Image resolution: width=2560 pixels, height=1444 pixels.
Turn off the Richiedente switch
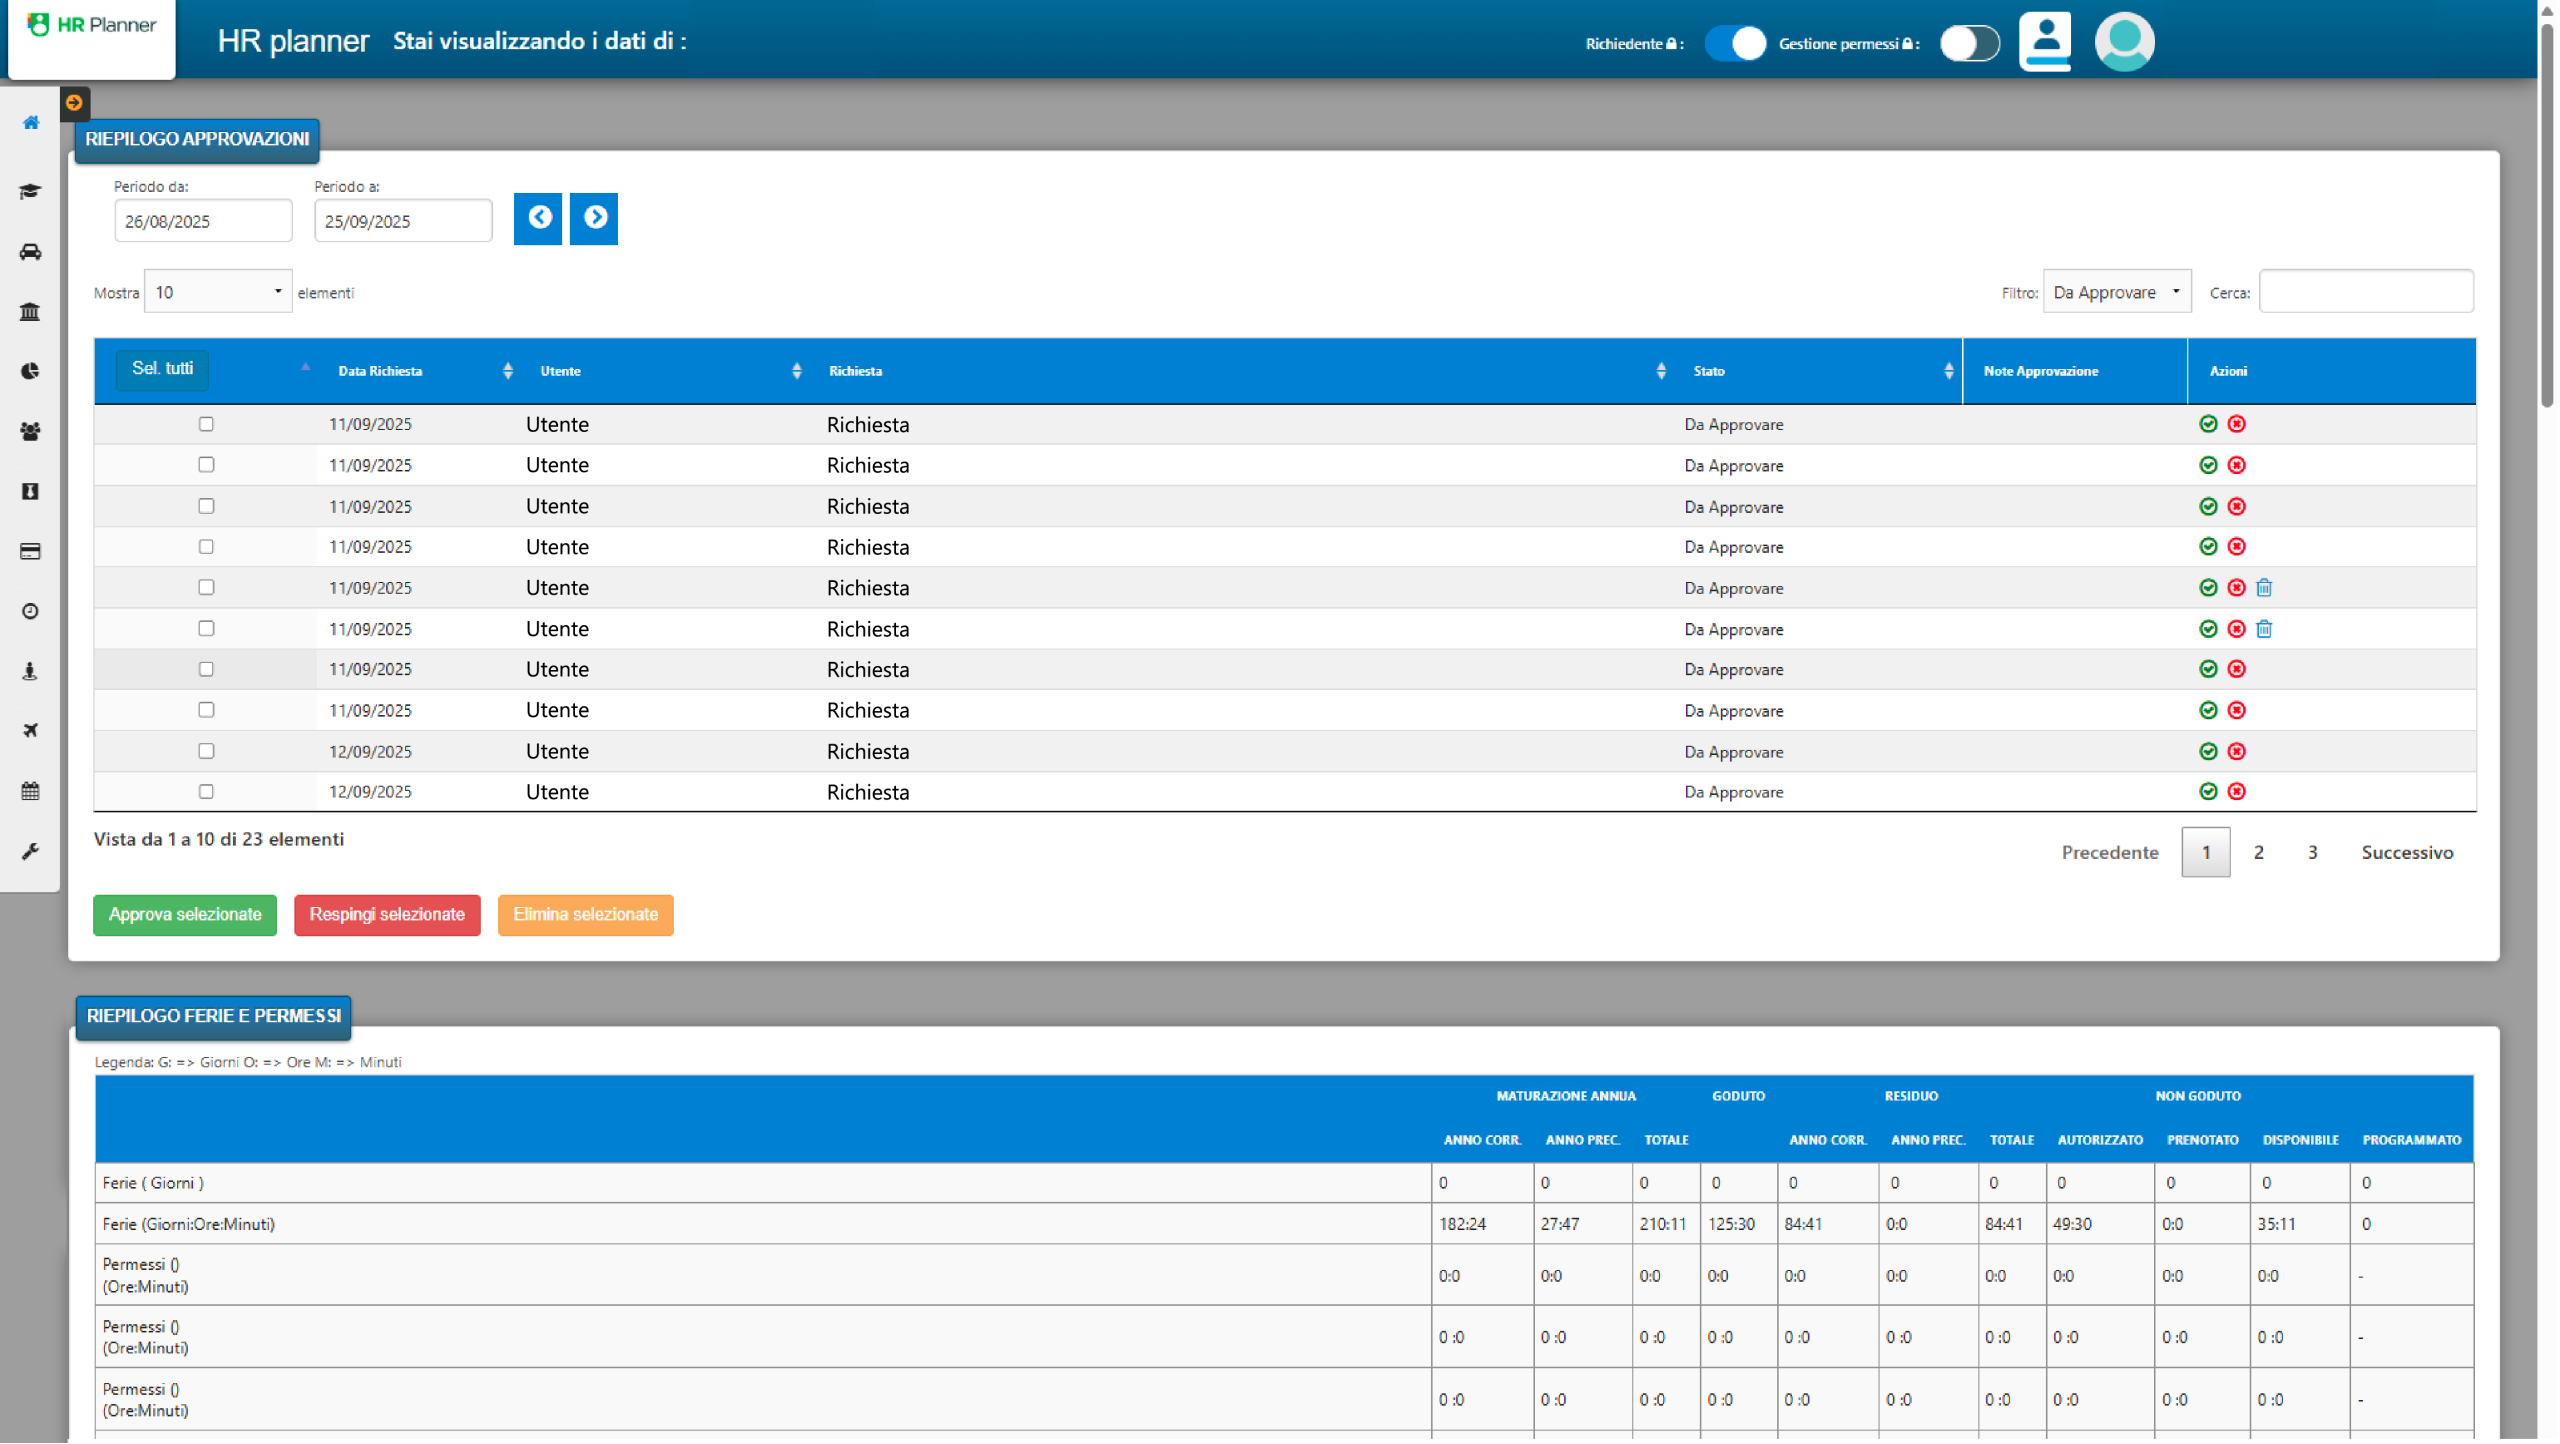[x=1735, y=43]
